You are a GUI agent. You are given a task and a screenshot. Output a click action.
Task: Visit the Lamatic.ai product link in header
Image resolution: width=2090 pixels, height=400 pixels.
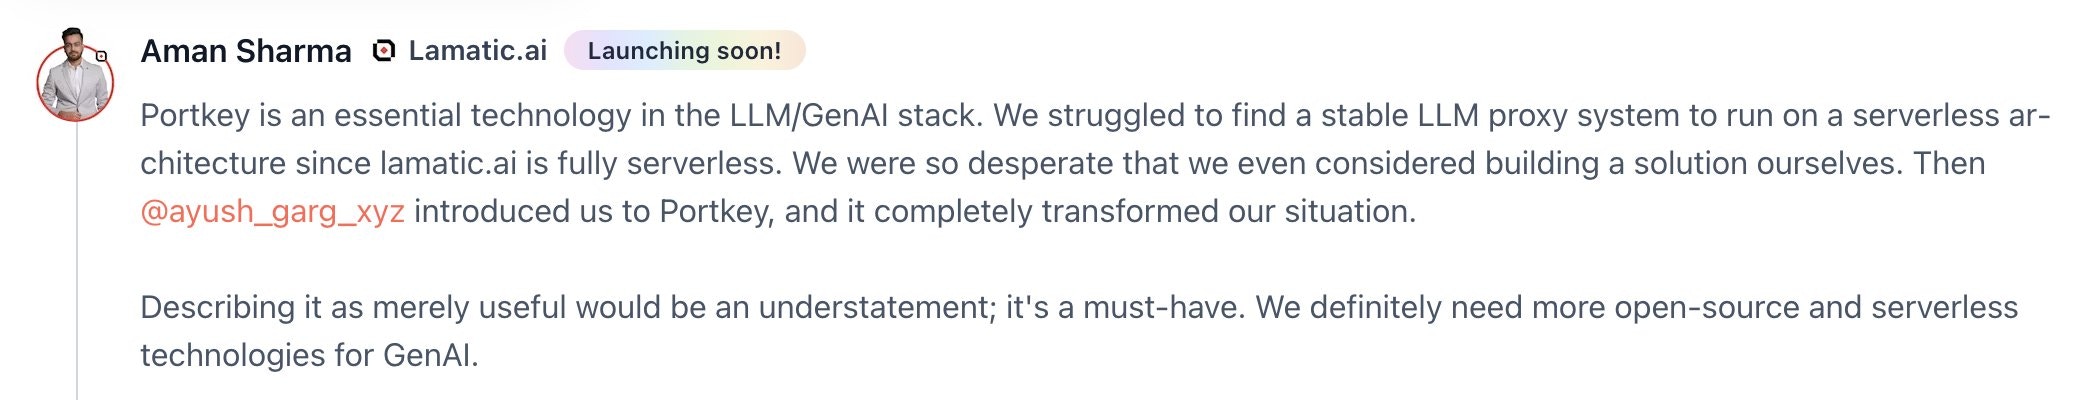tap(478, 51)
